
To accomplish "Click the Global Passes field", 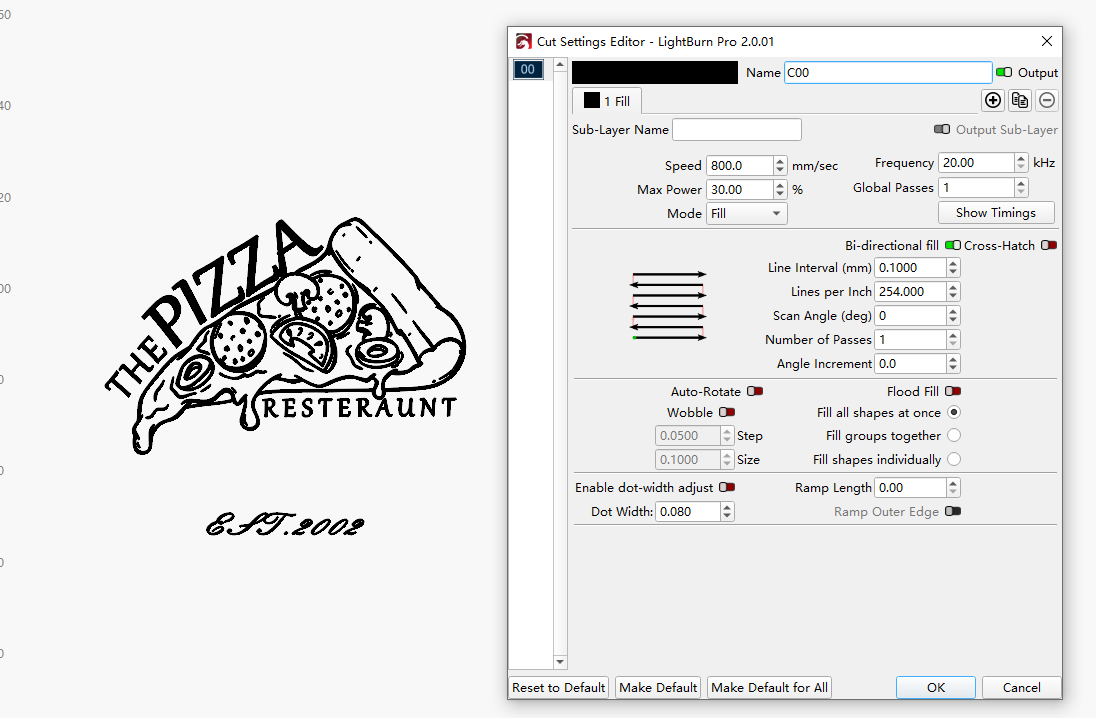I will coord(976,187).
